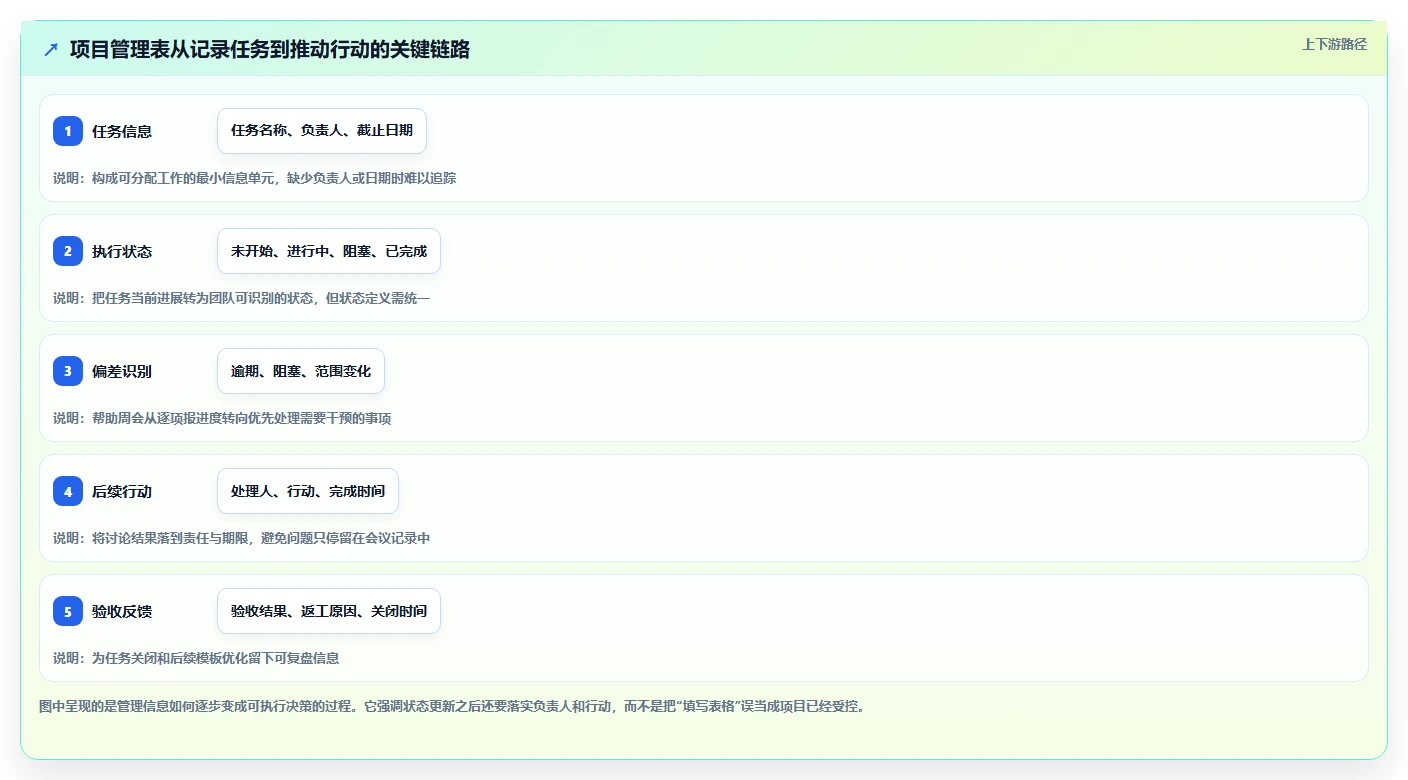The width and height of the screenshot is (1408, 780).
Task: Click the description starting 帮助周会从逐项报进度
Action: 222,418
